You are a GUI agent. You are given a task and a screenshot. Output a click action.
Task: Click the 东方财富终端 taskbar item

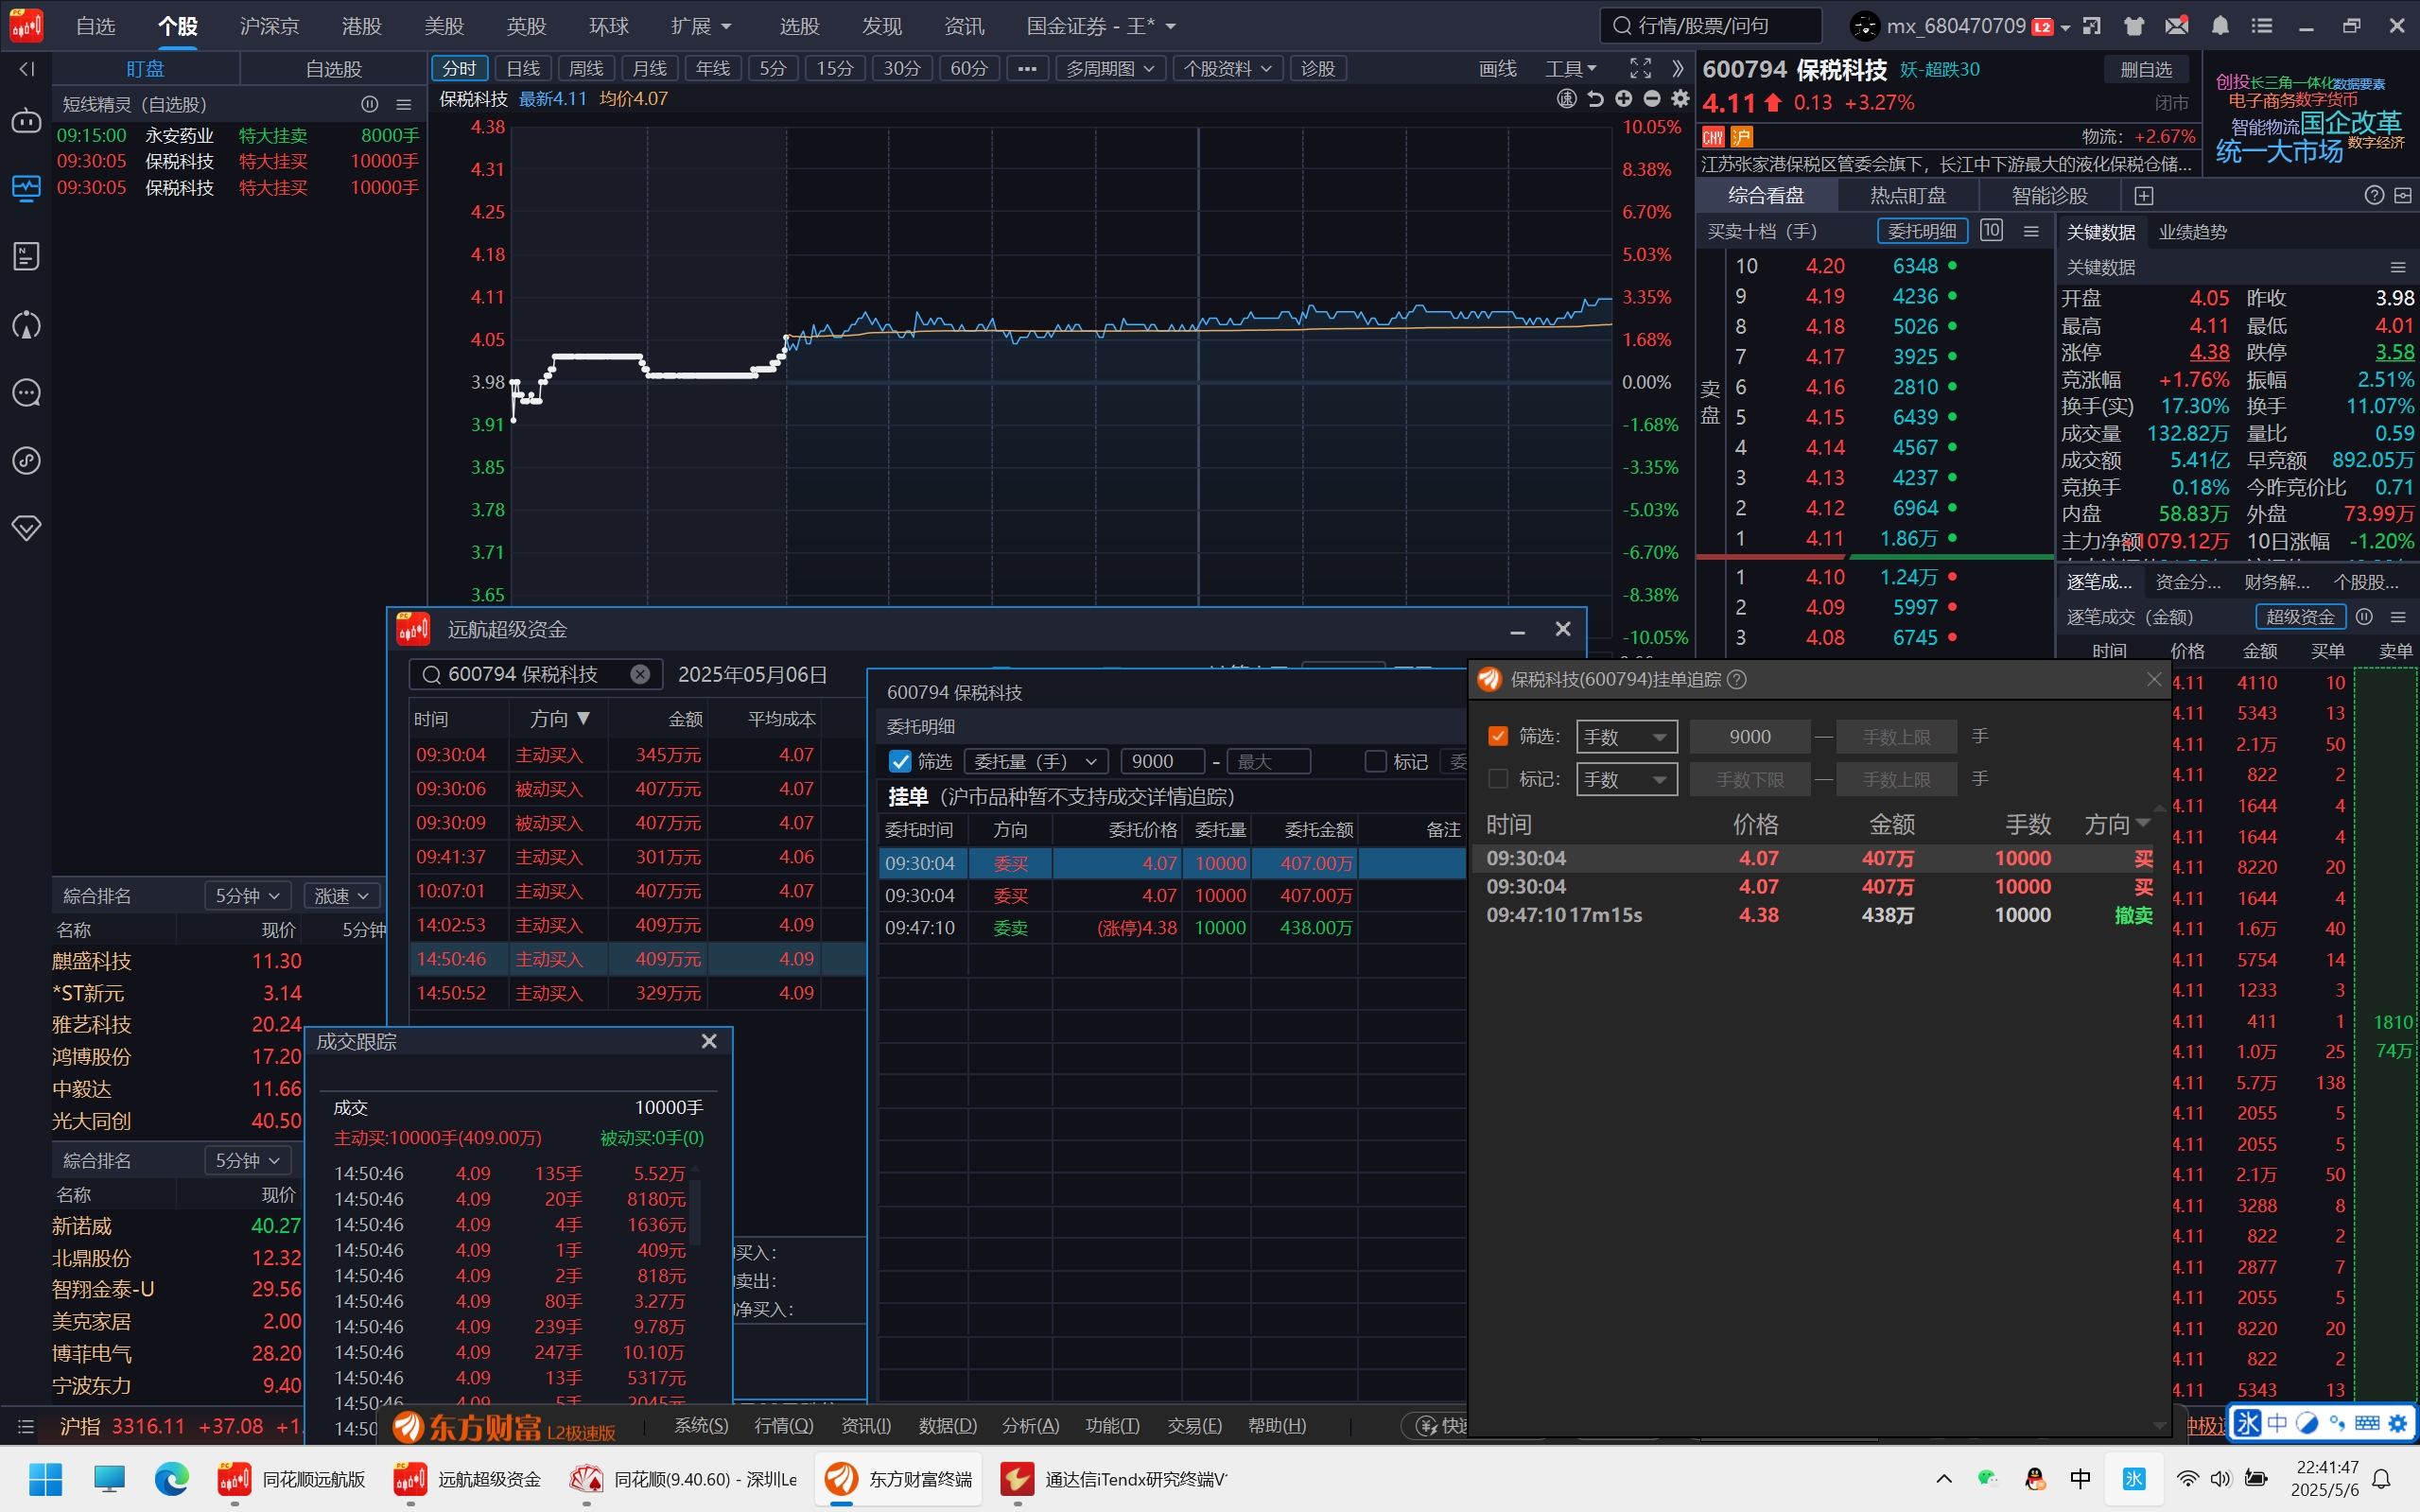point(898,1478)
